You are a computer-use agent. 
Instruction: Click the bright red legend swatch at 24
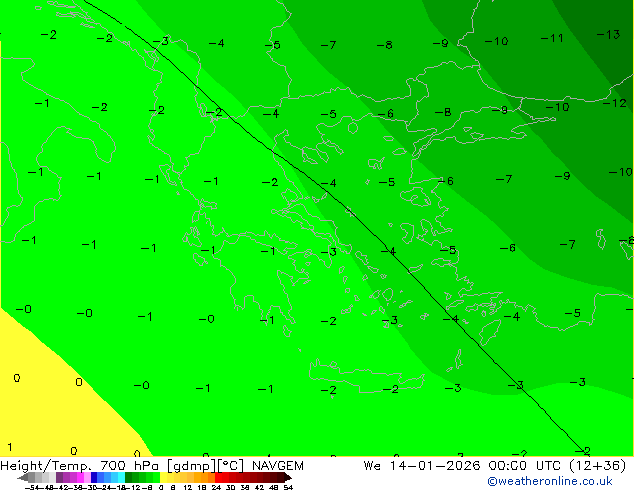219,477
